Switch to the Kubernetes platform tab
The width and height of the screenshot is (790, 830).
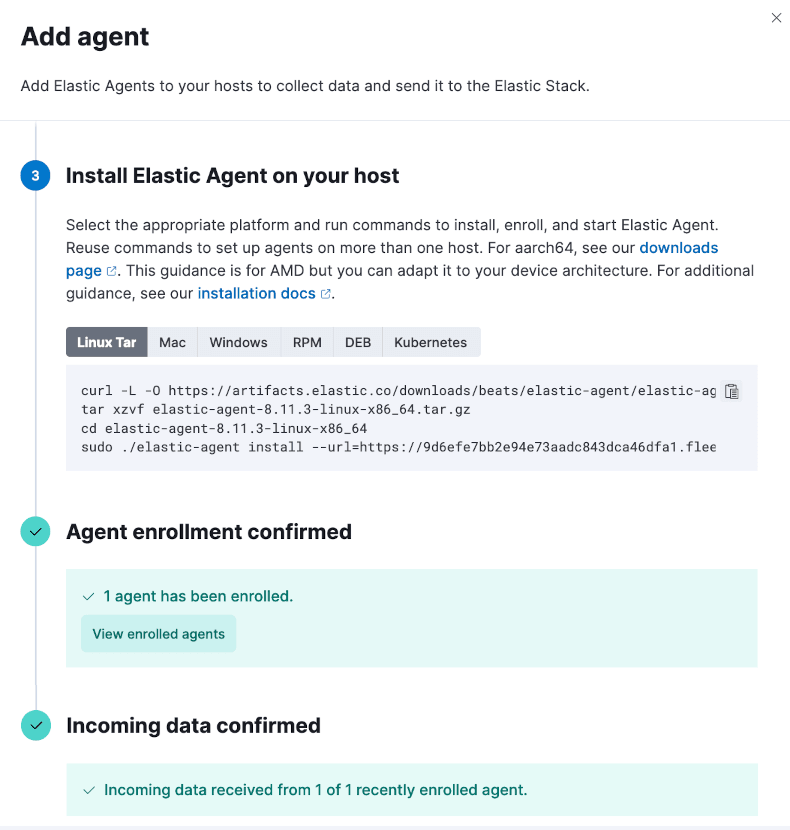coord(430,342)
